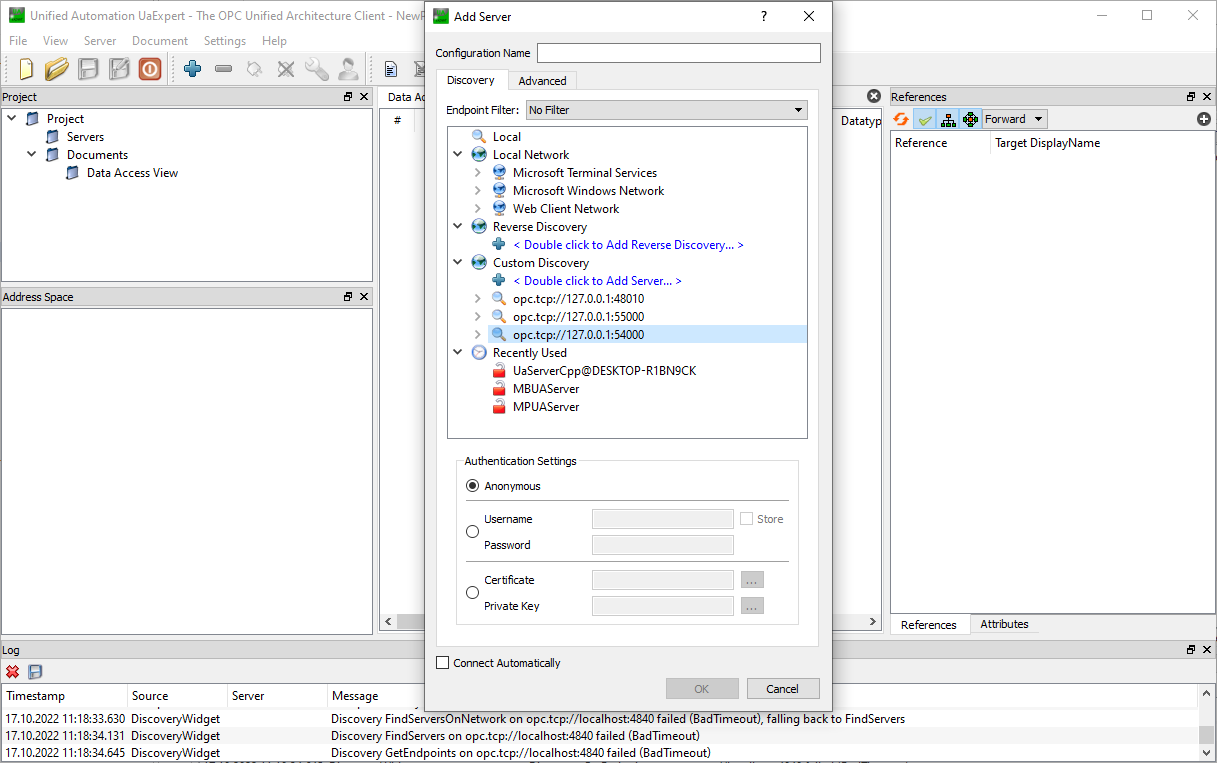
Task: Click the Certificate browse button
Action: [753, 580]
